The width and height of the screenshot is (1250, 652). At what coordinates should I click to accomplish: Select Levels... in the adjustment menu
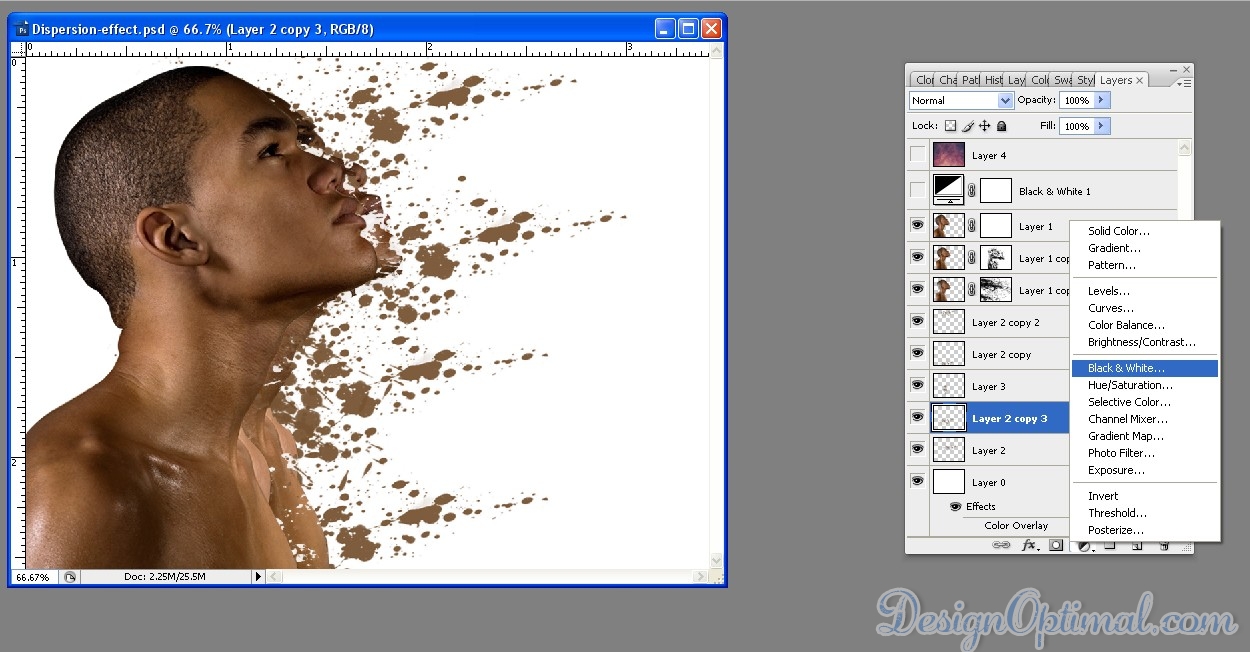(1145, 291)
